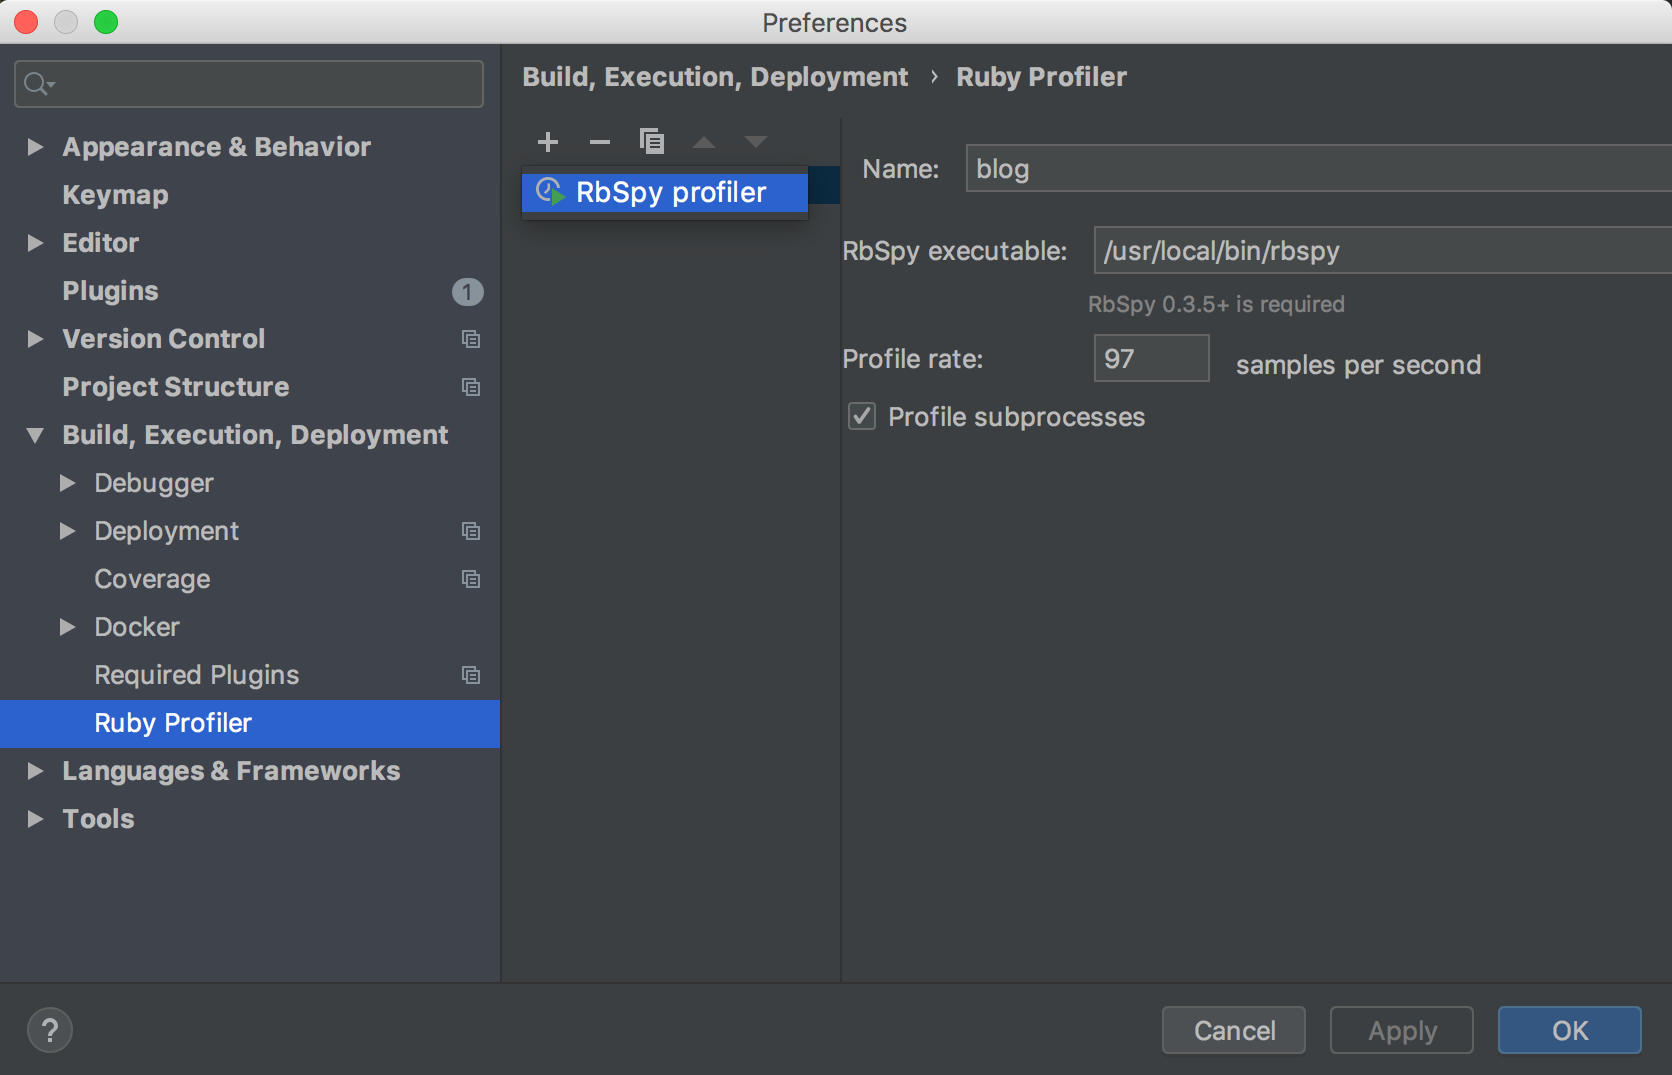1672x1075 pixels.
Task: Open the Plugins settings page
Action: pyautogui.click(x=110, y=290)
